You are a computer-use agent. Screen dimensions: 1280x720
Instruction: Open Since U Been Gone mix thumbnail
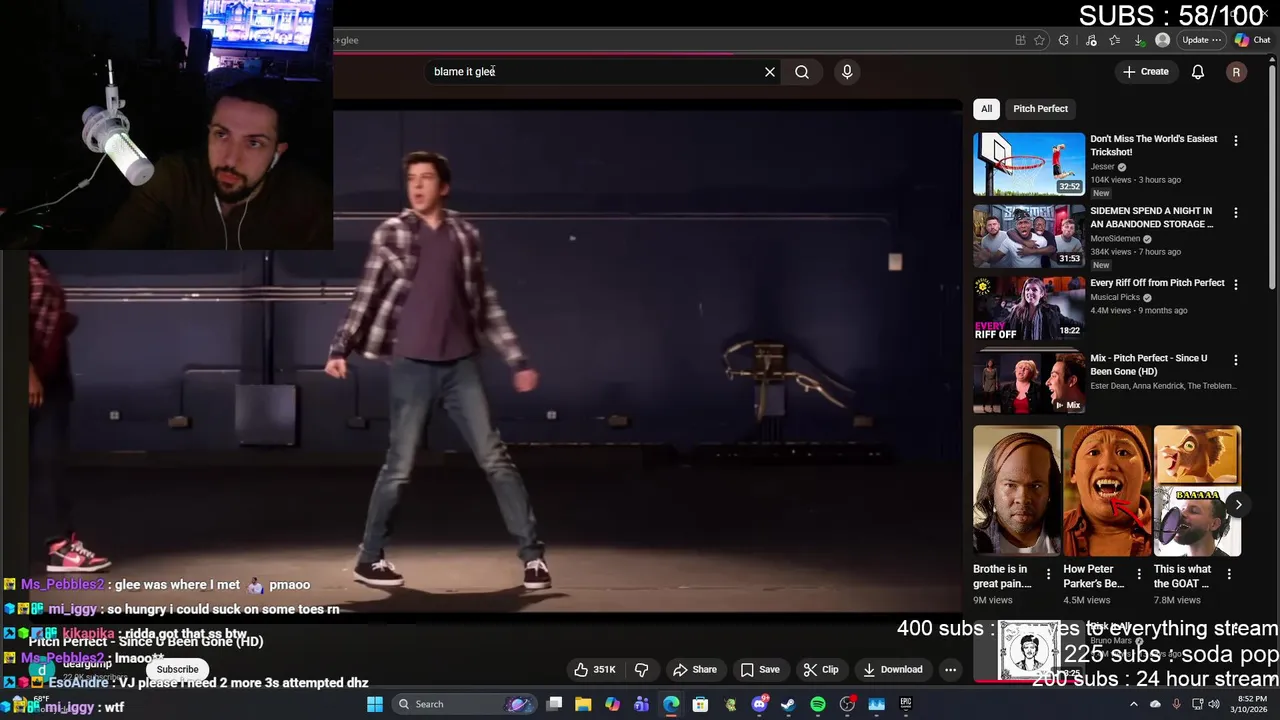tap(1029, 382)
